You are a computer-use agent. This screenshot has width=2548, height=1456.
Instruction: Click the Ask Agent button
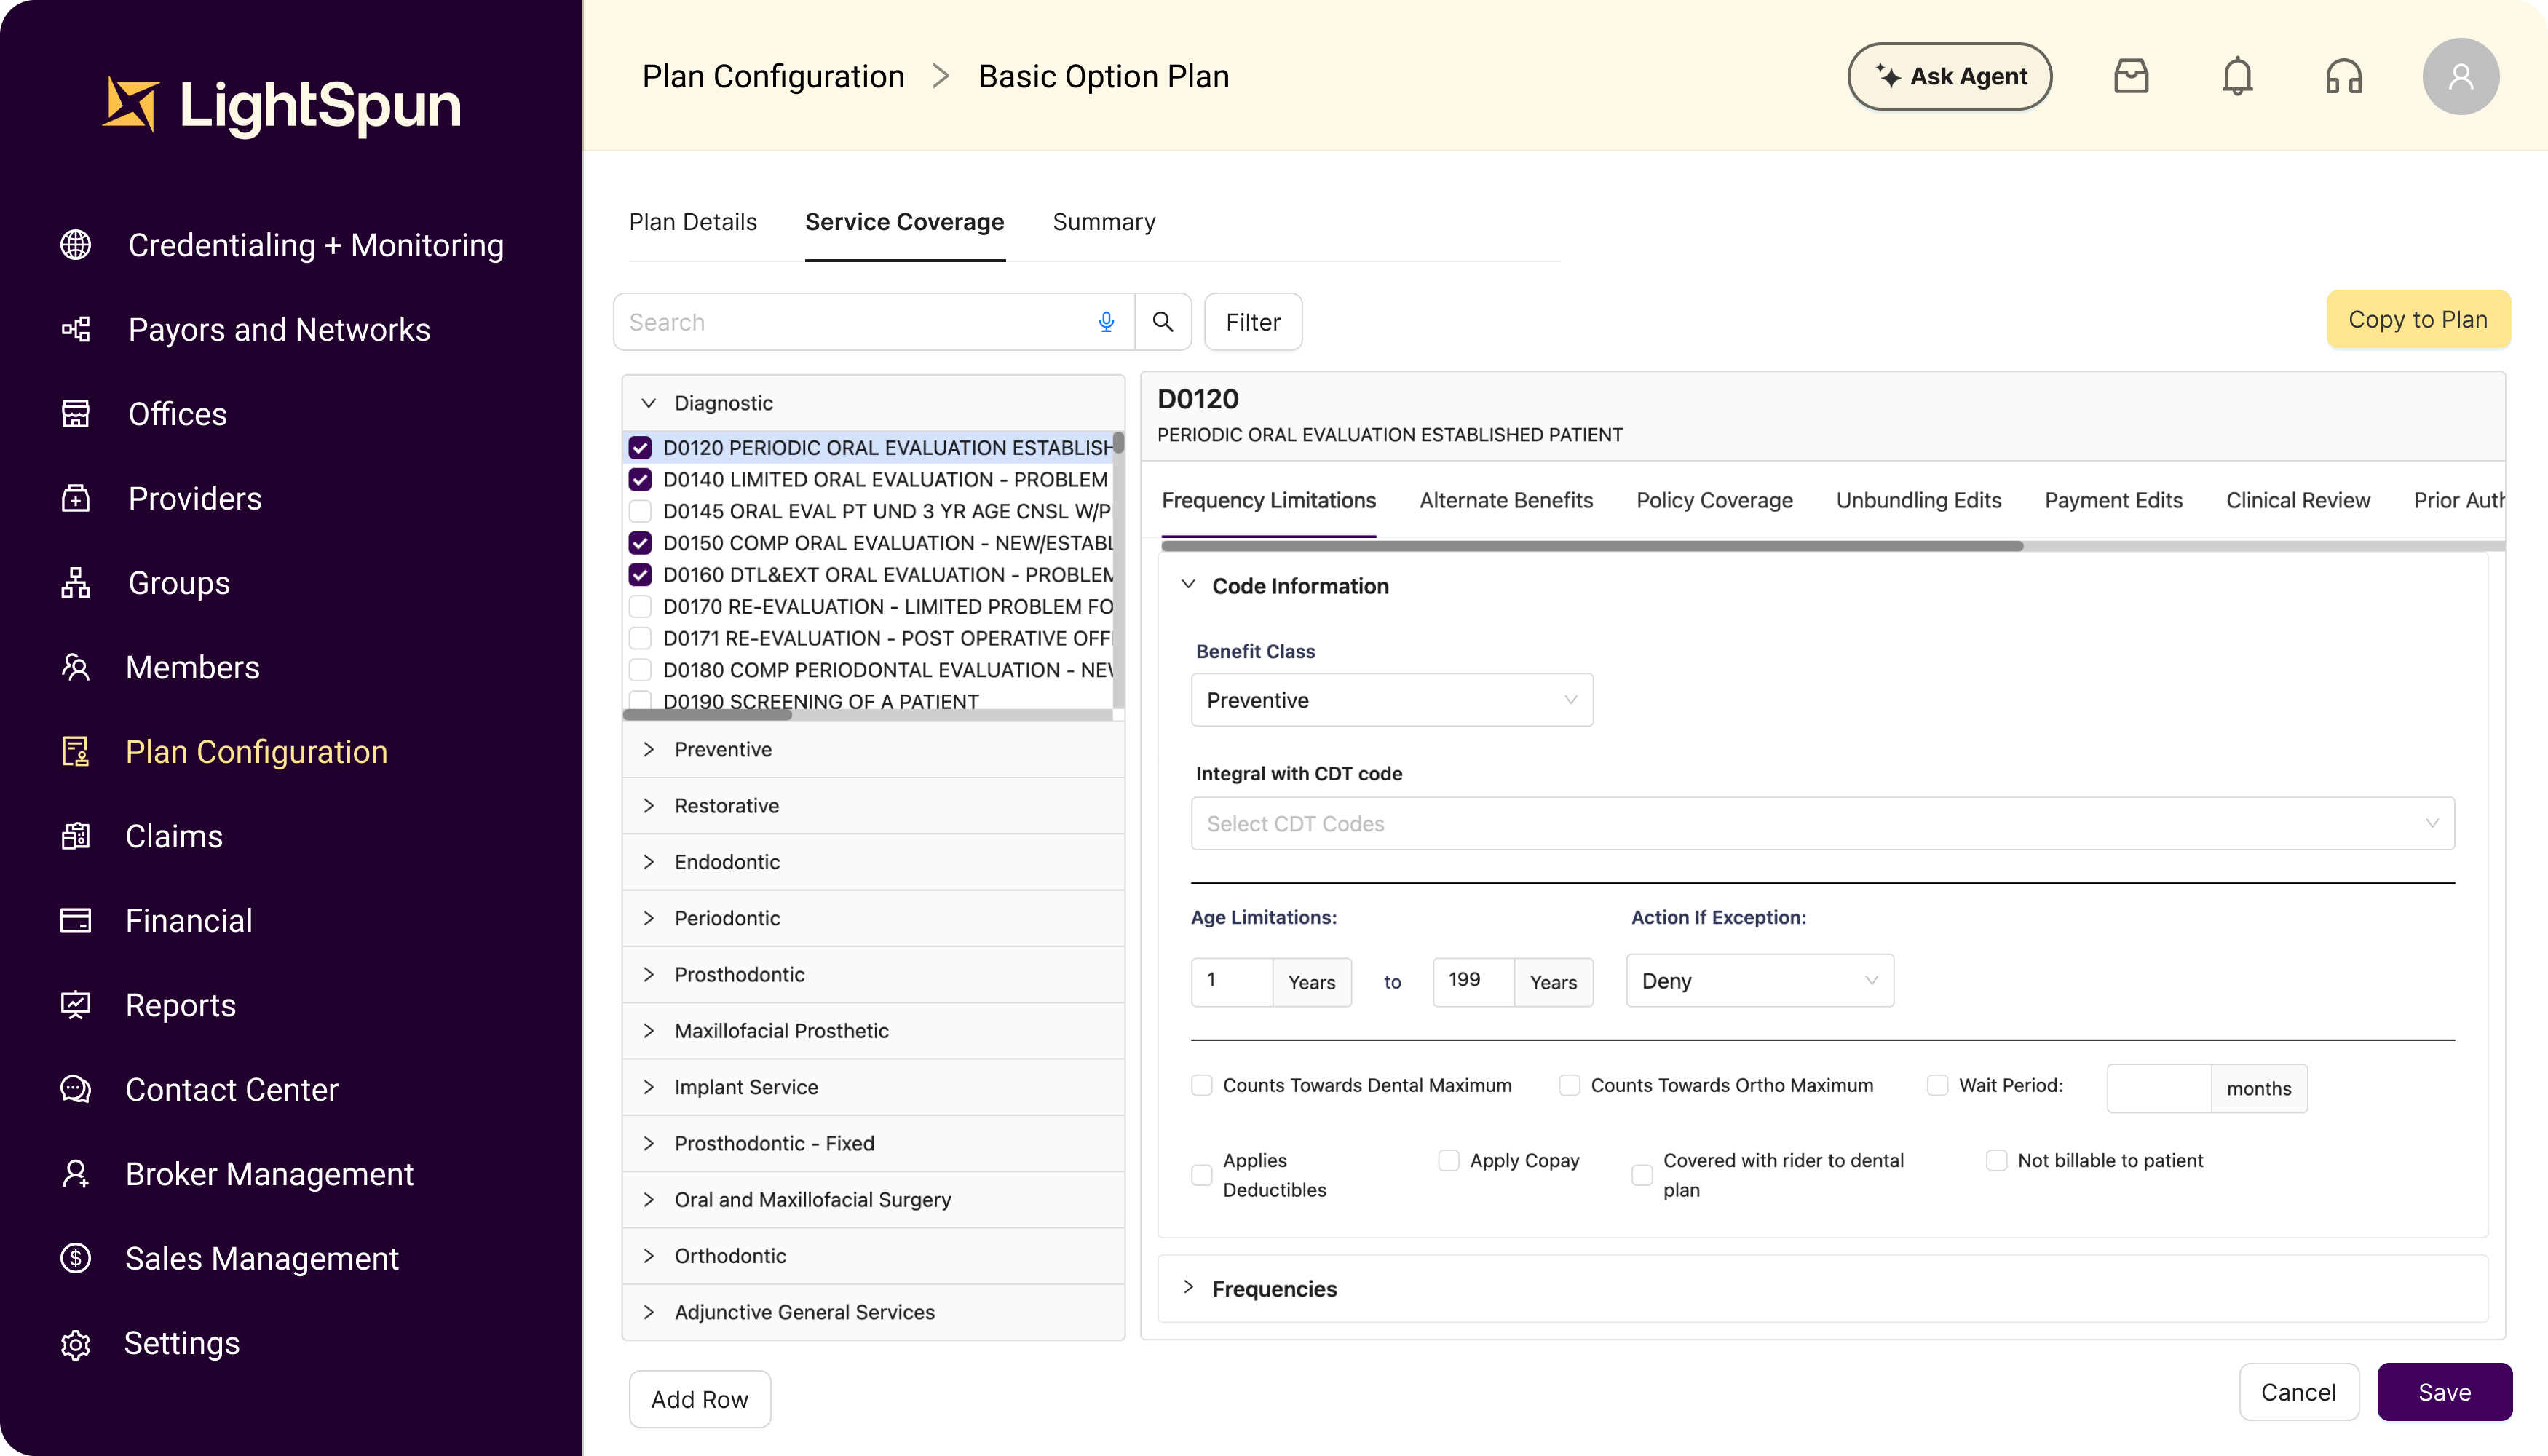[x=1950, y=76]
